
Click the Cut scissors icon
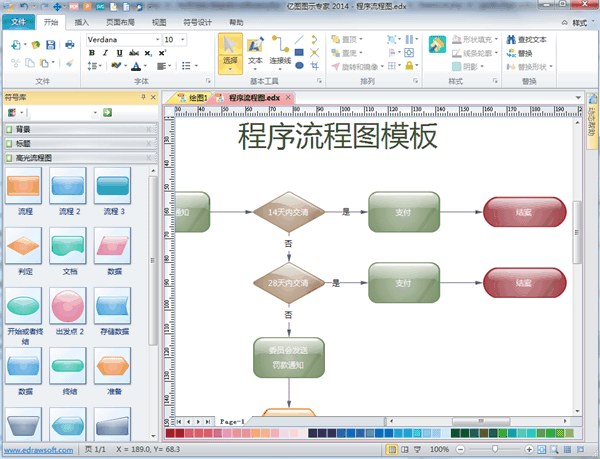pyautogui.click(x=15, y=63)
